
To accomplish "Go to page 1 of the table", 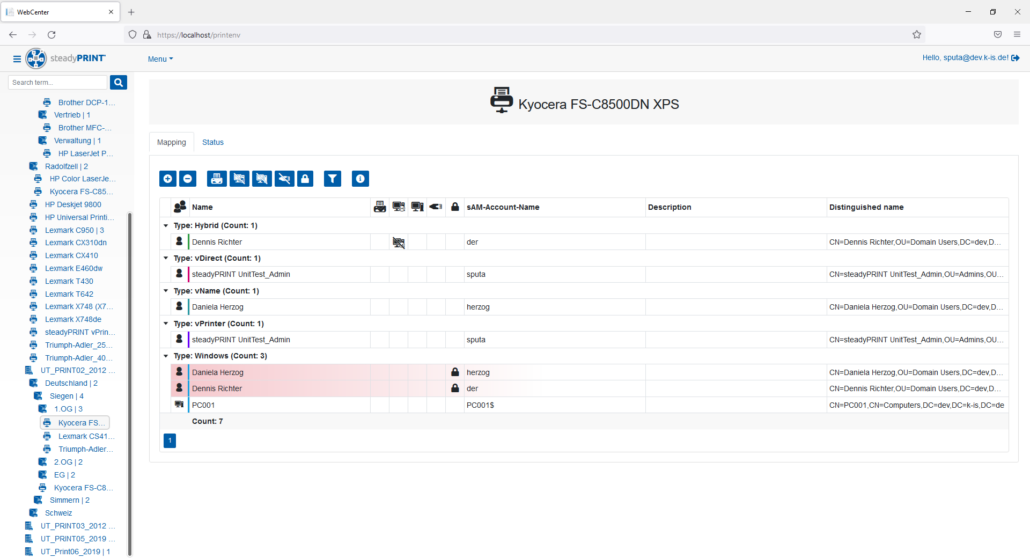I will click(x=169, y=440).
